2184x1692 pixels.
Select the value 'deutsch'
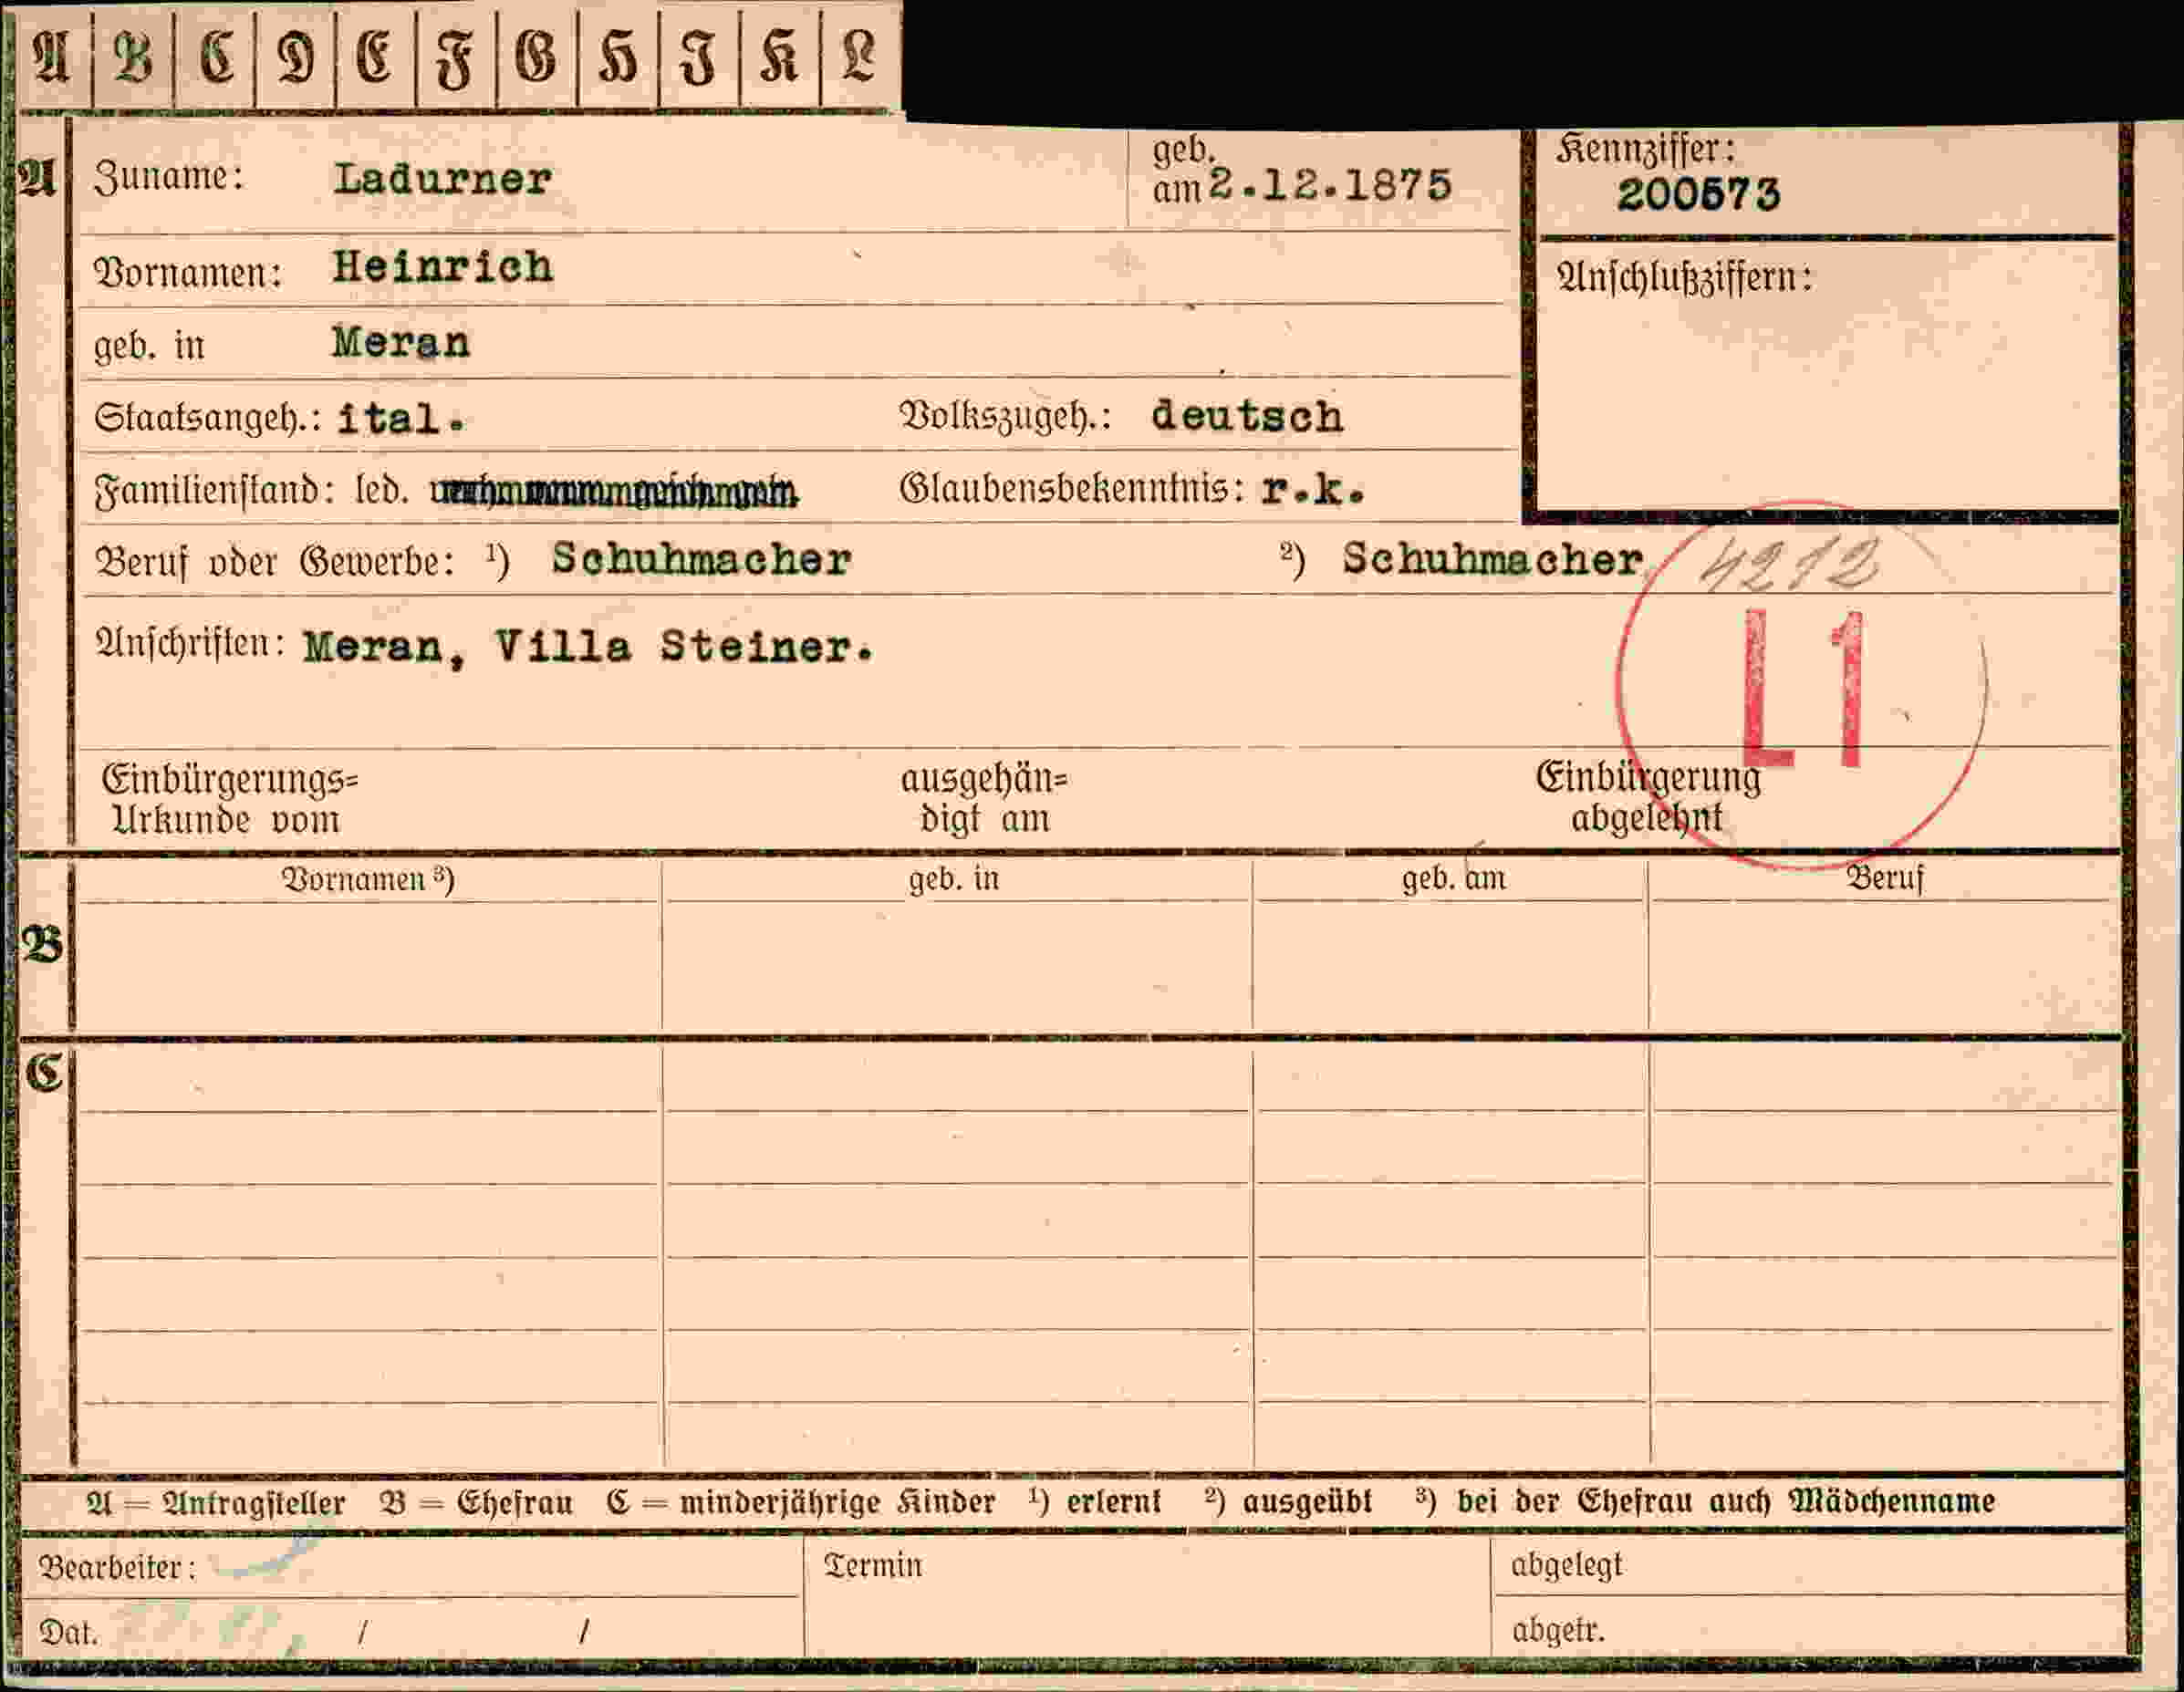[1247, 416]
